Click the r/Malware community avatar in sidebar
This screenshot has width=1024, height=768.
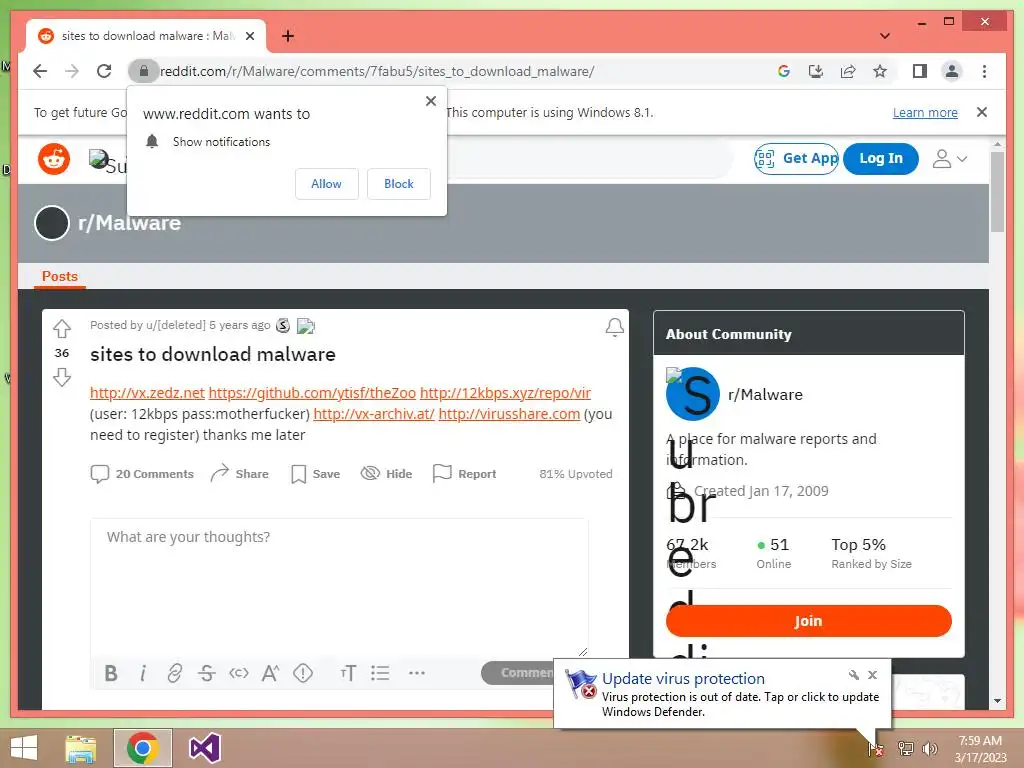[x=692, y=394]
